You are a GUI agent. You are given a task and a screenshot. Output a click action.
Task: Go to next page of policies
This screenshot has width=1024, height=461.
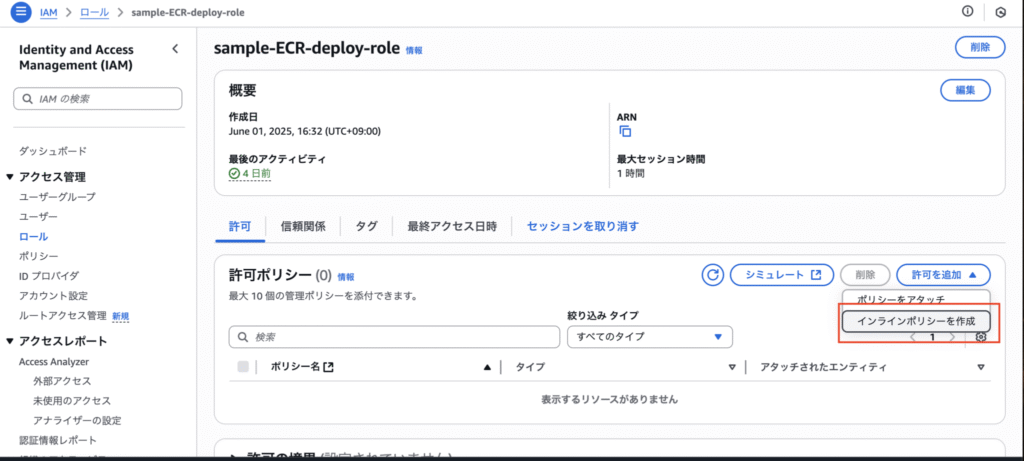(x=952, y=337)
